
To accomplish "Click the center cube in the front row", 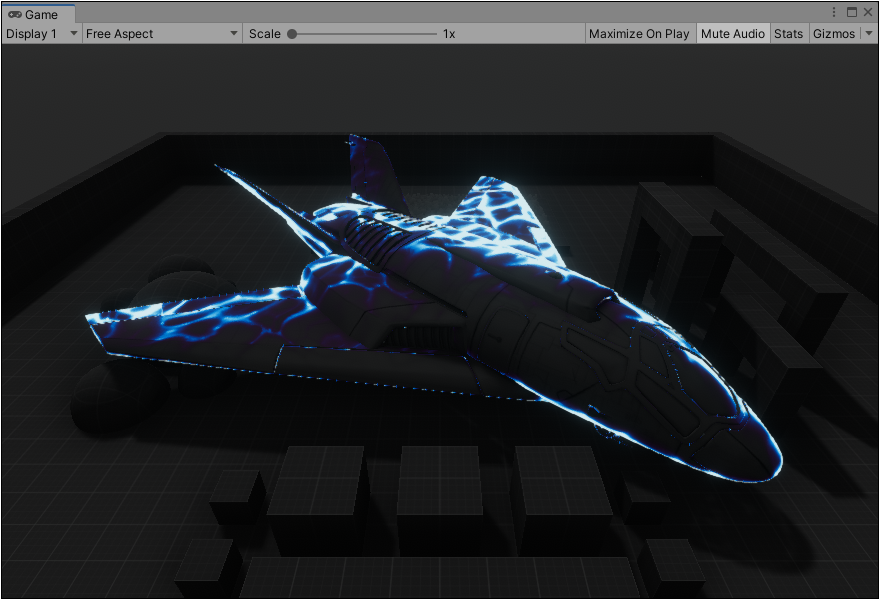I will (440, 490).
